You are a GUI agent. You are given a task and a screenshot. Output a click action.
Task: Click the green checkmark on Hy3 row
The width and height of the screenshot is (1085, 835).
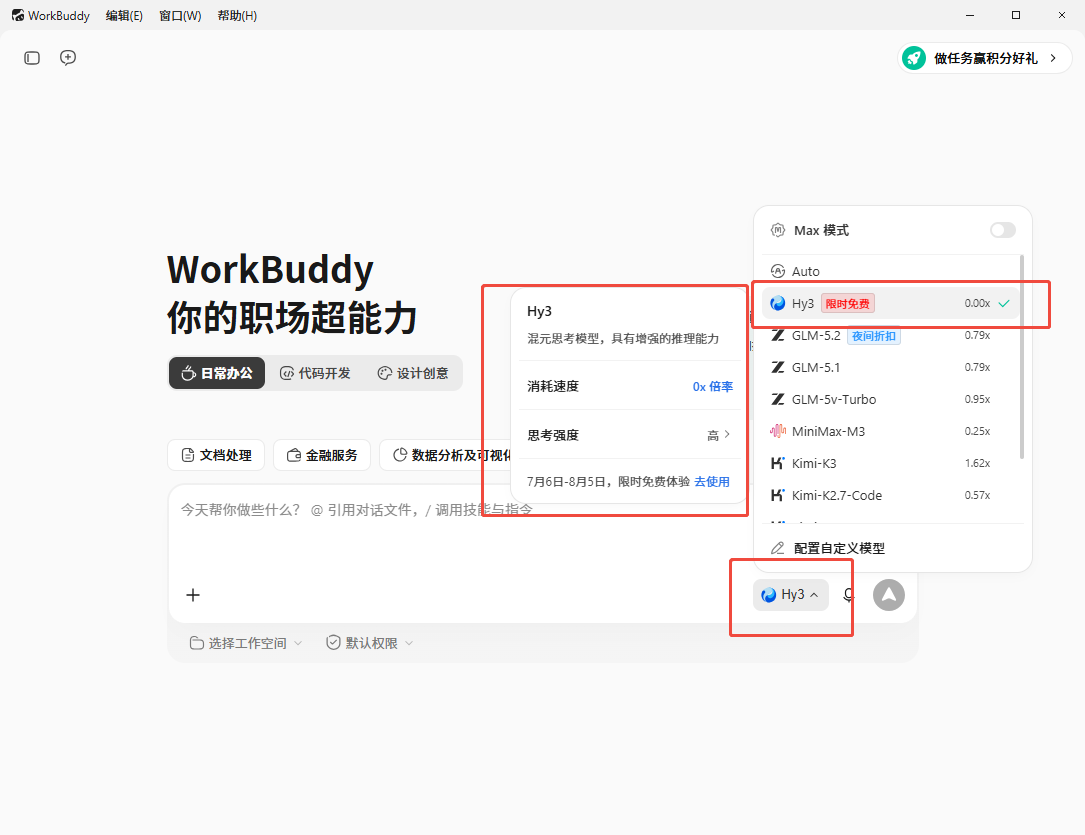pyautogui.click(x=1004, y=303)
